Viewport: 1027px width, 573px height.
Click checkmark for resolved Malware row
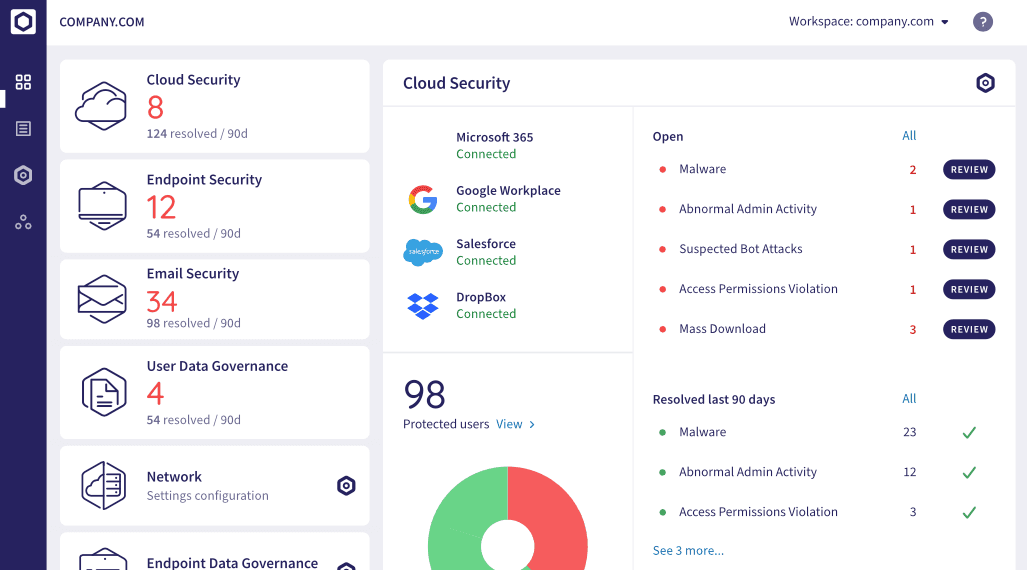(969, 432)
